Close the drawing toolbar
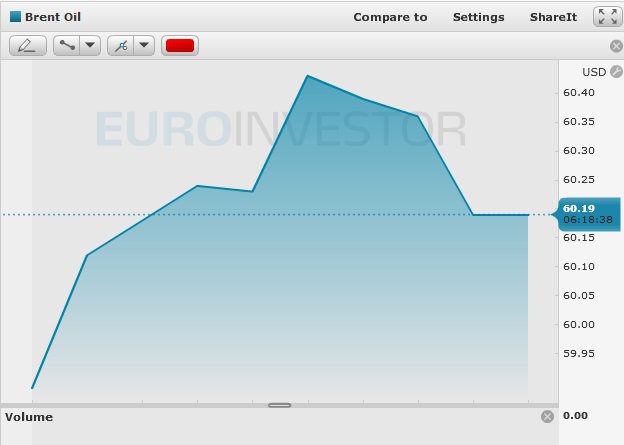Image resolution: width=624 pixels, height=445 pixels. [616, 46]
